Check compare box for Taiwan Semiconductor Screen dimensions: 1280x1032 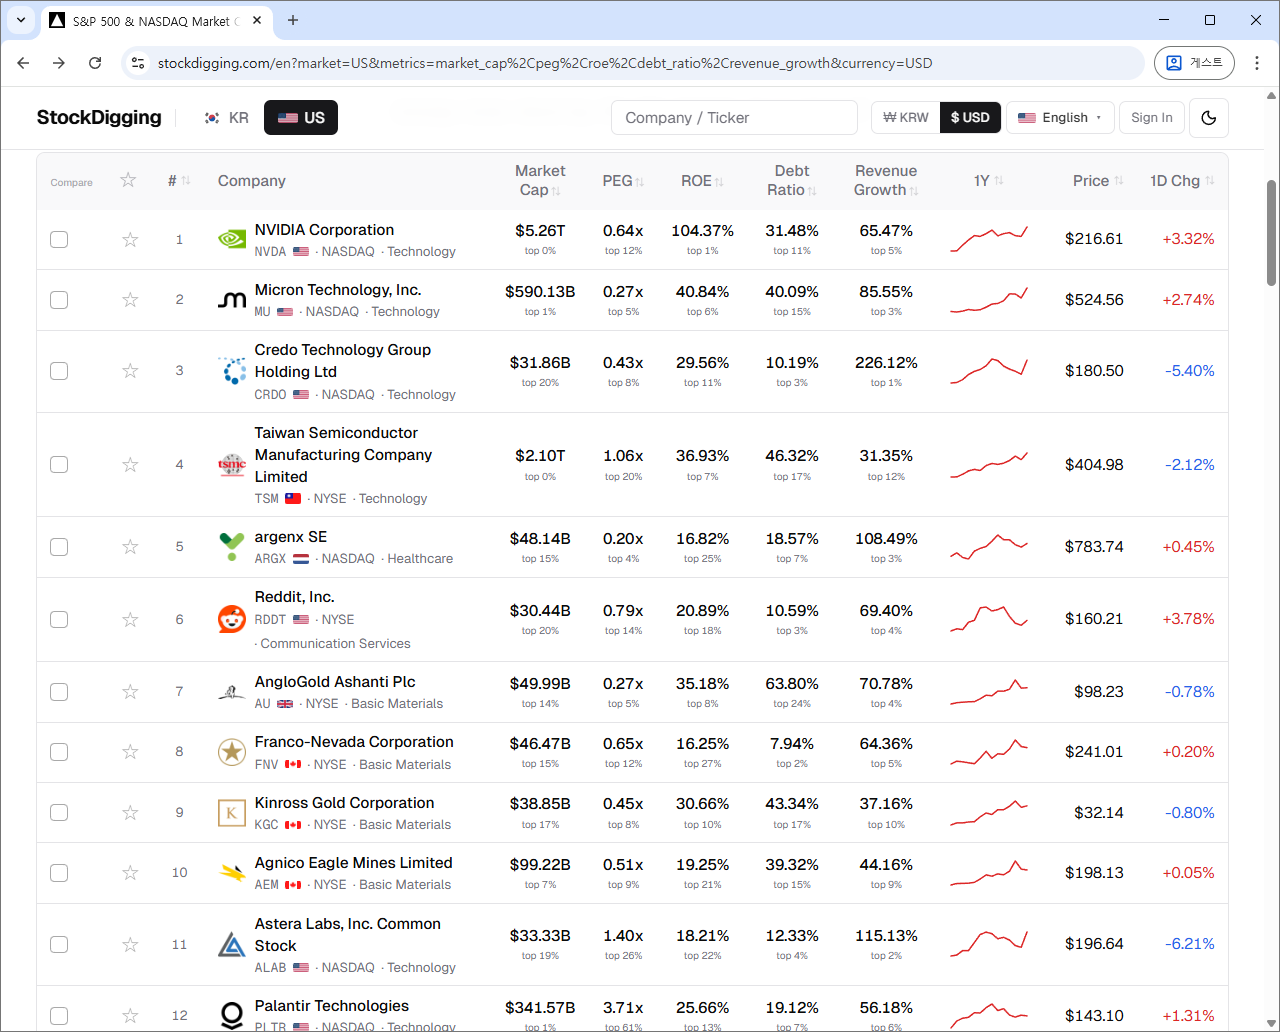pyautogui.click(x=59, y=465)
